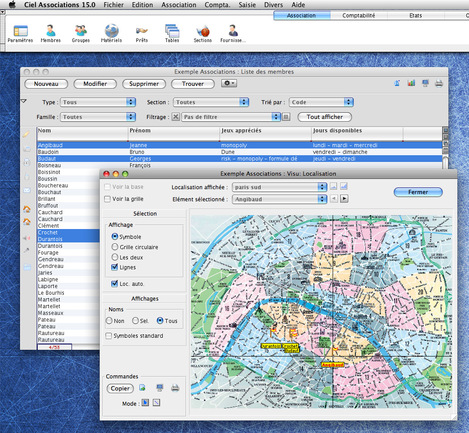This screenshot has width=469, height=433.
Task: Click the image export icon next to Copier
Action: point(142,388)
